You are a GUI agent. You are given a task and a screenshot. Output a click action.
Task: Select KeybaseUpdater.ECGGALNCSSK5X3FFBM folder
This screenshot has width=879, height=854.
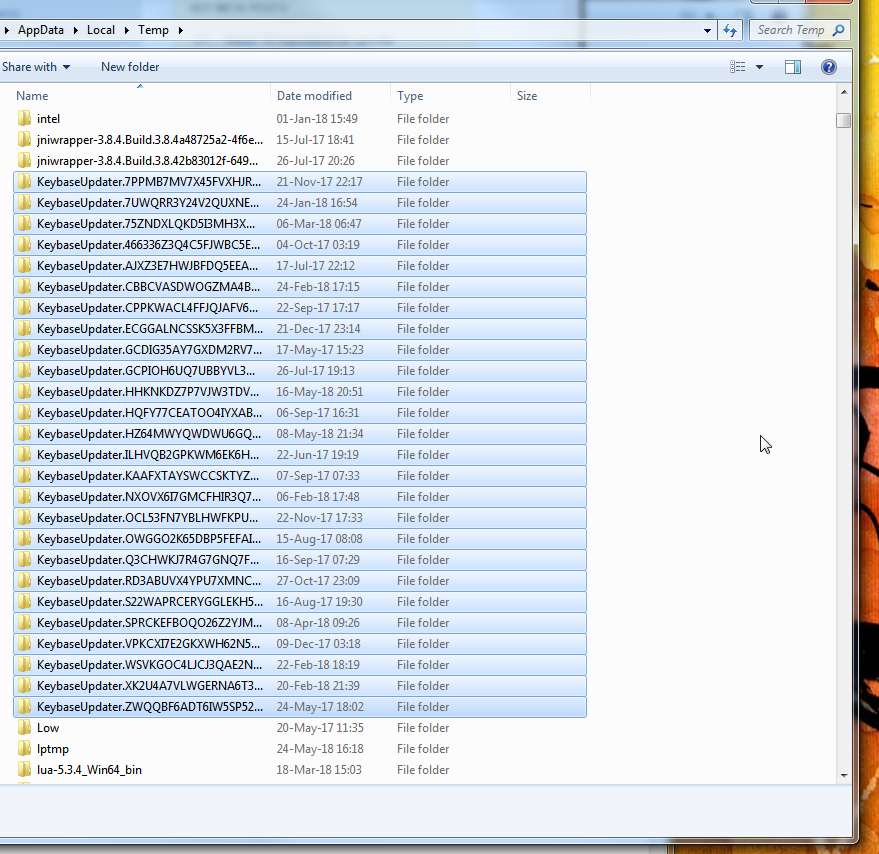coord(300,329)
